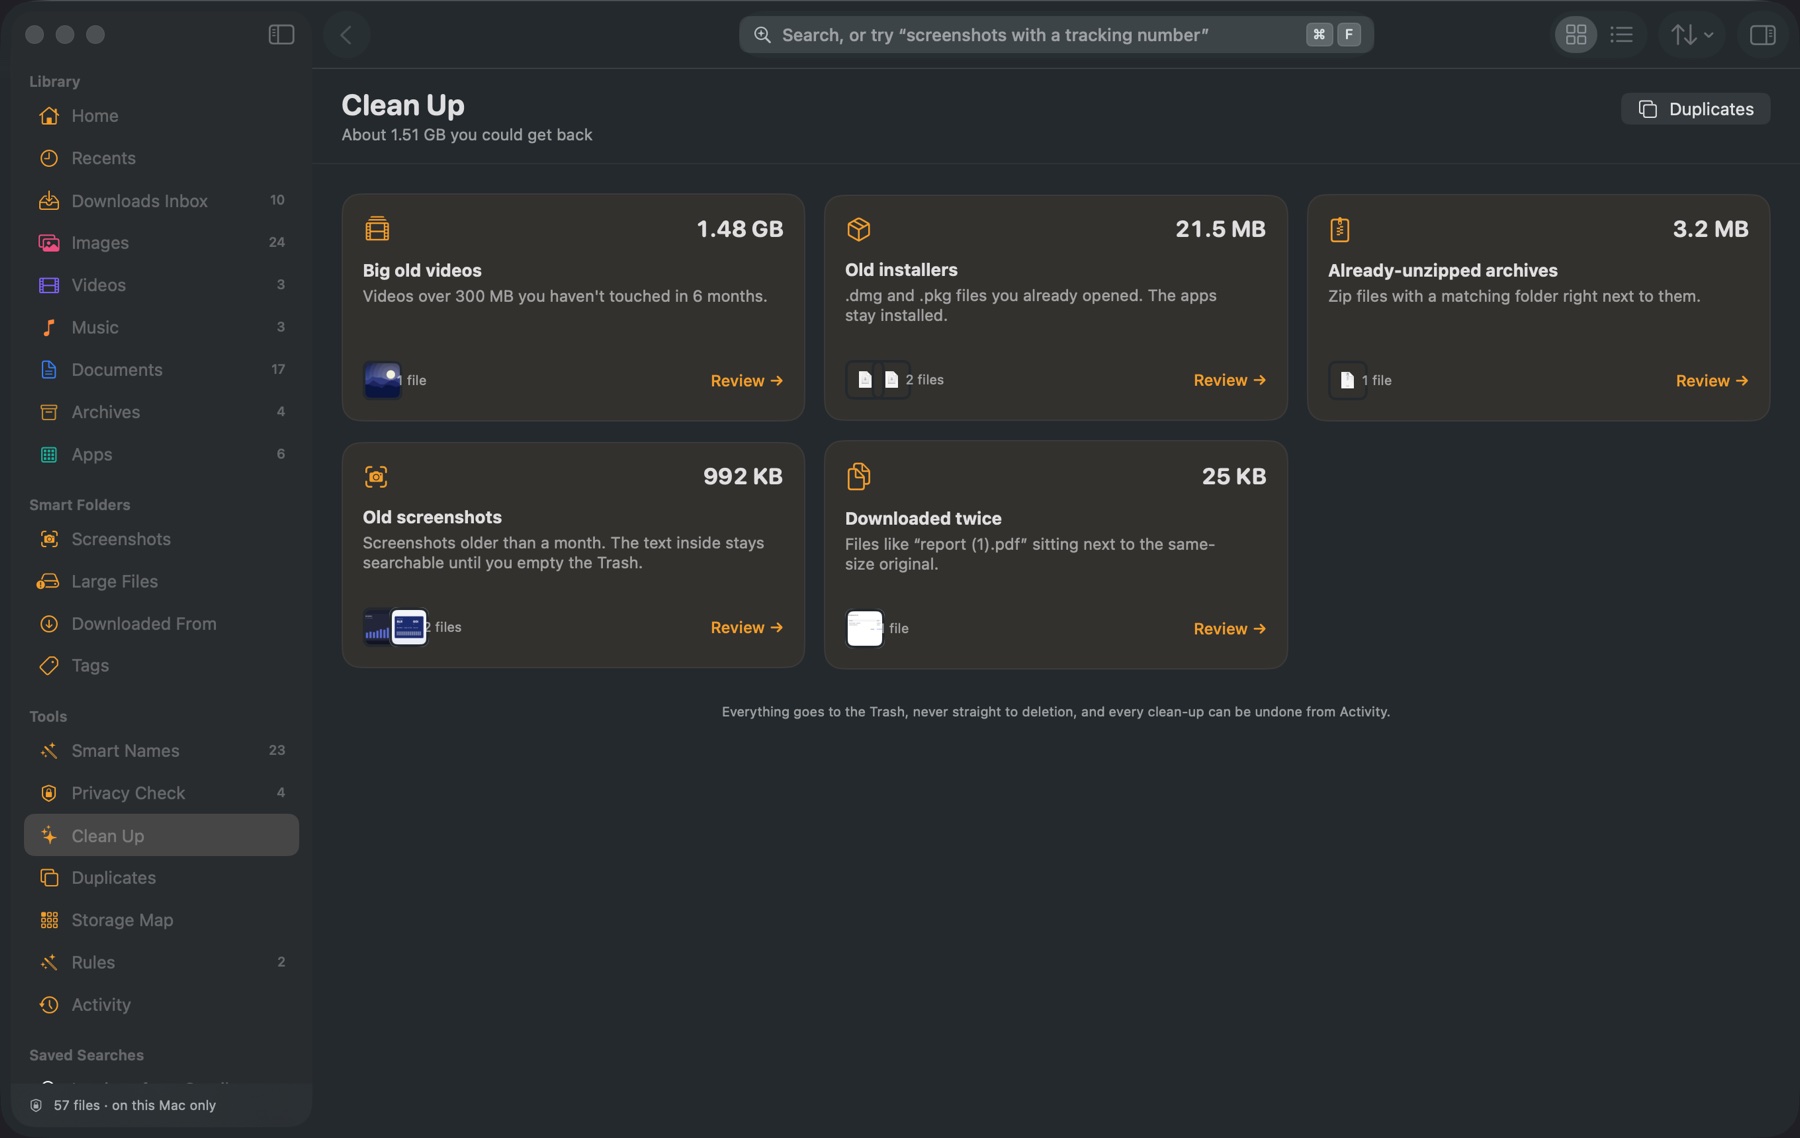Screen dimensions: 1800x1138
Task: Click the Screenshots smart folder icon
Action: (x=49, y=539)
